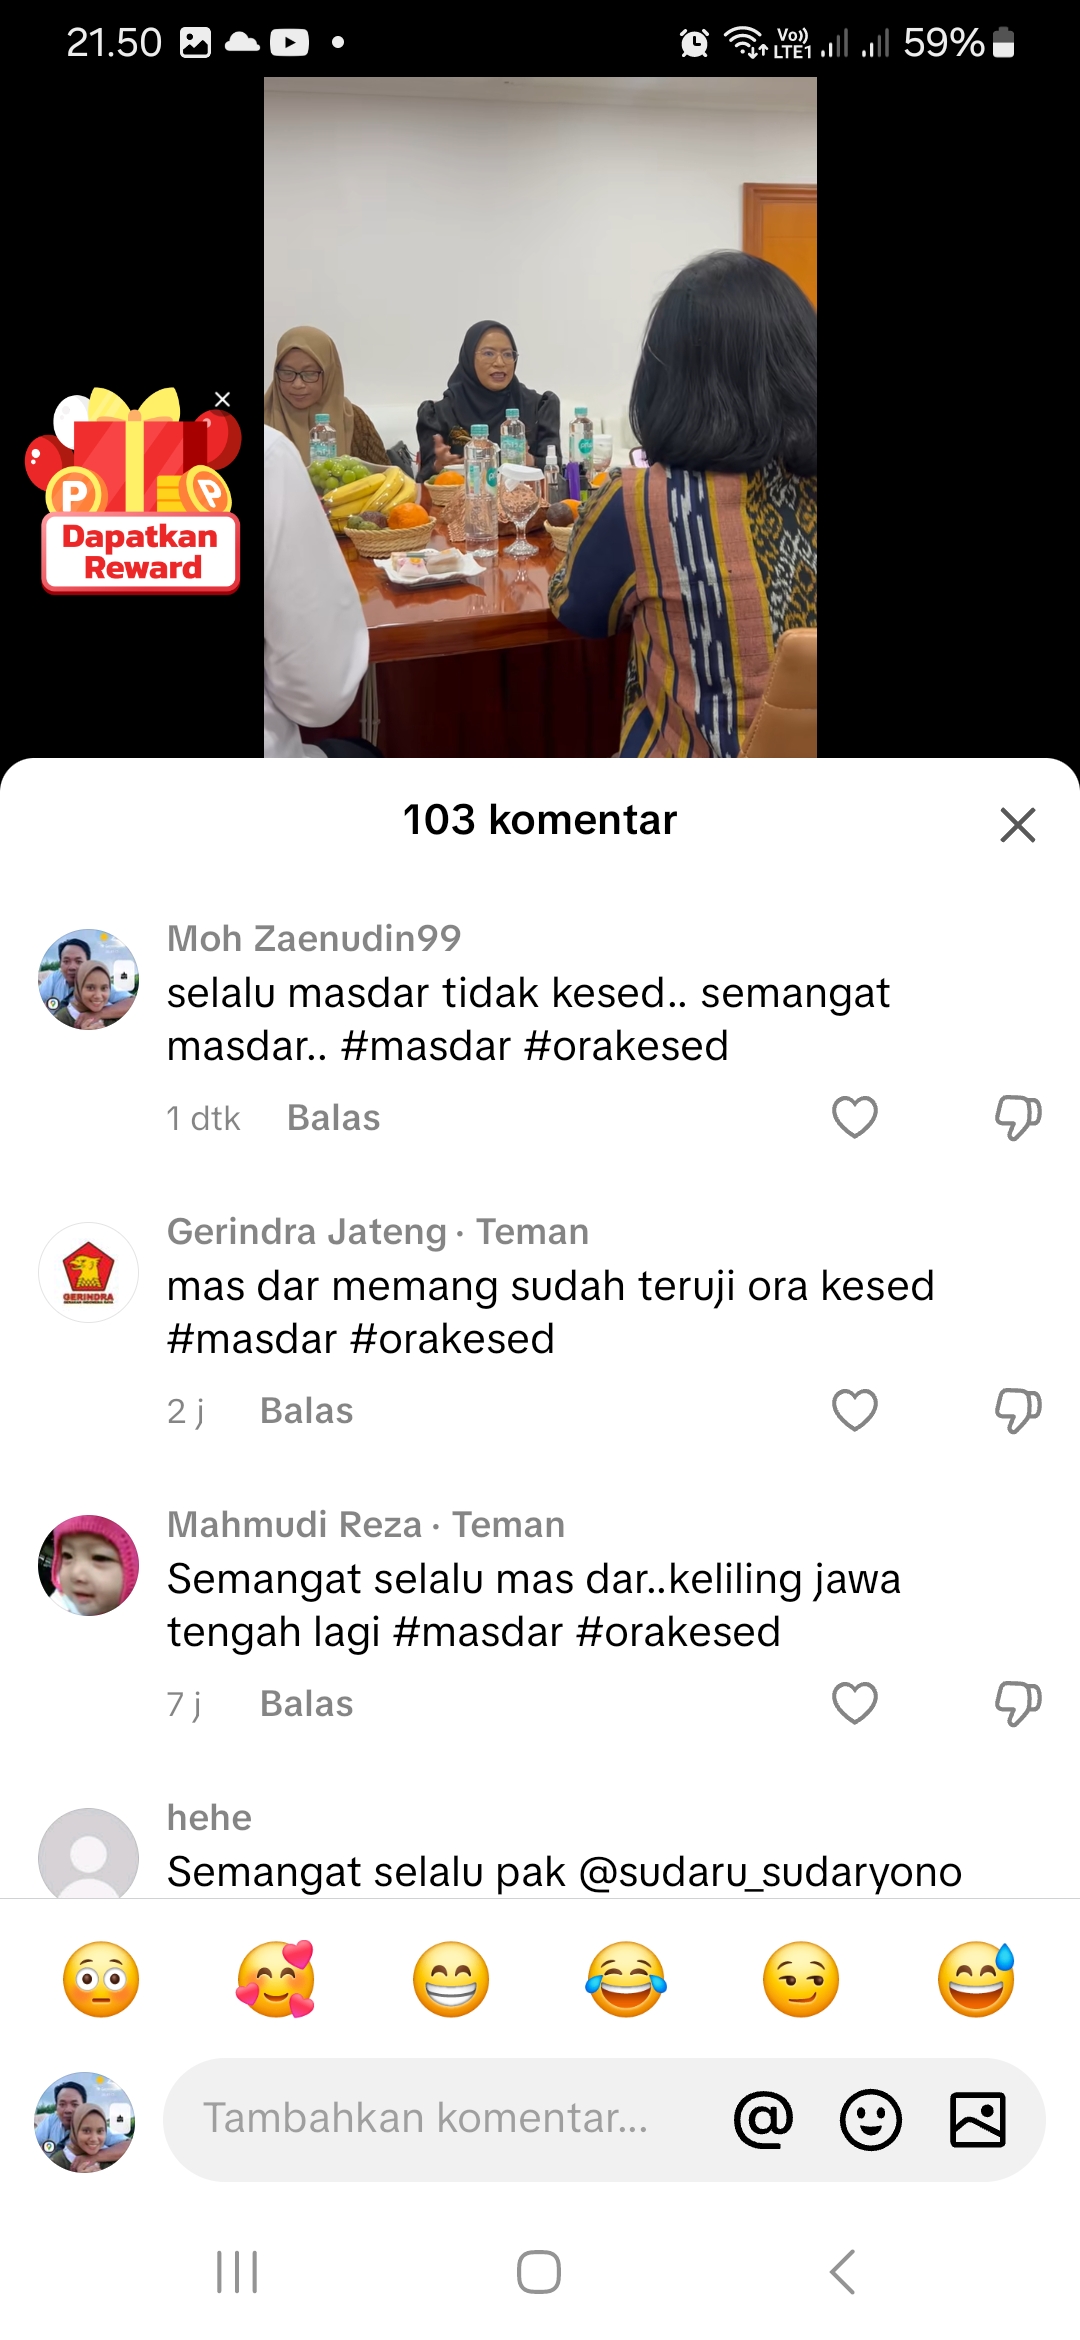Reply to Mahmudi Reza's comment via Balas
Viewport: 1080px width, 2340px height.
pyautogui.click(x=306, y=1703)
